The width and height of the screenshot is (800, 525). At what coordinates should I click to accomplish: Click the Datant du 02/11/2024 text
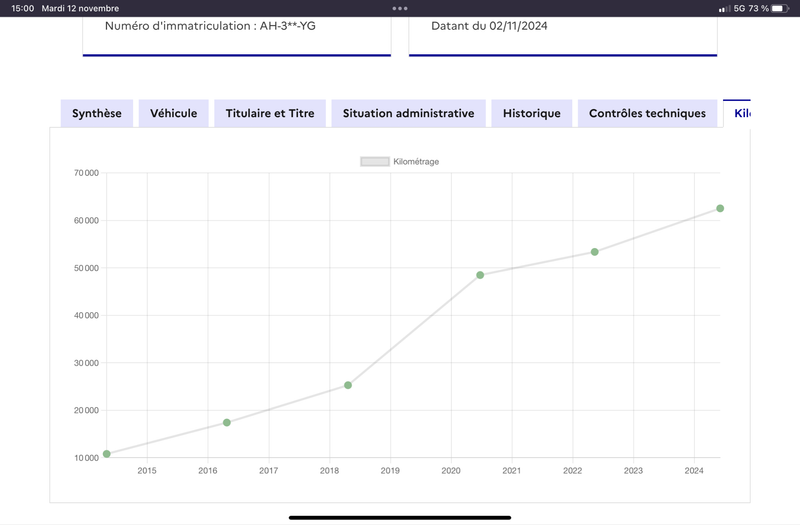(489, 26)
